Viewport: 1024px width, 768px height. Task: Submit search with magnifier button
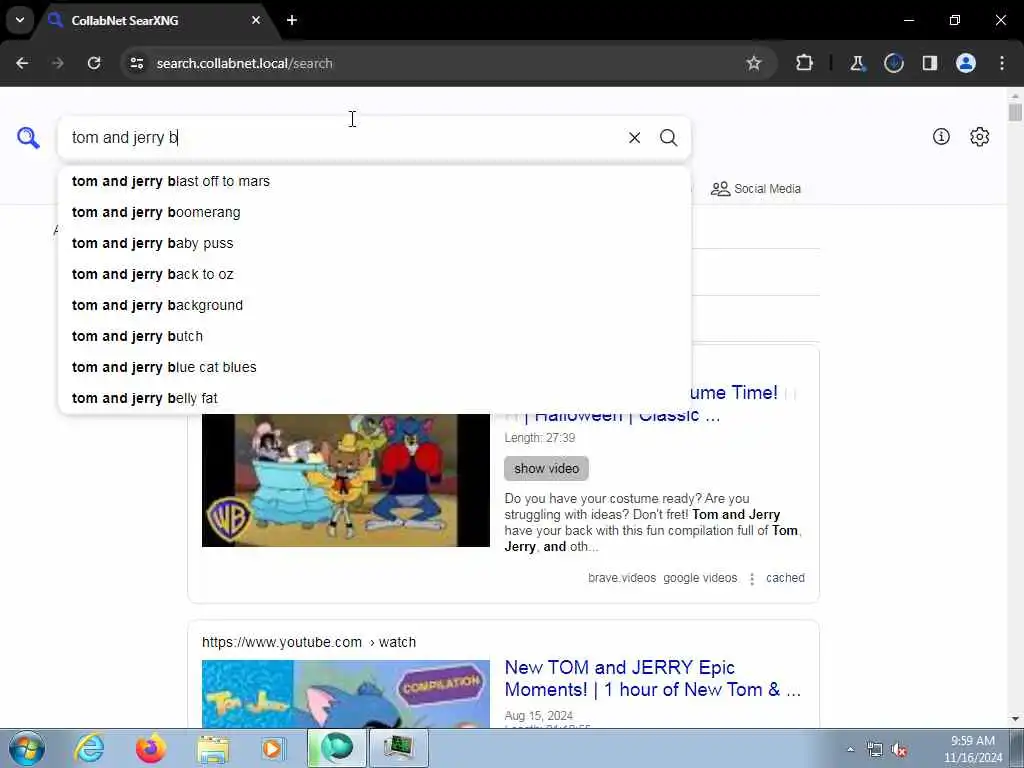[668, 138]
